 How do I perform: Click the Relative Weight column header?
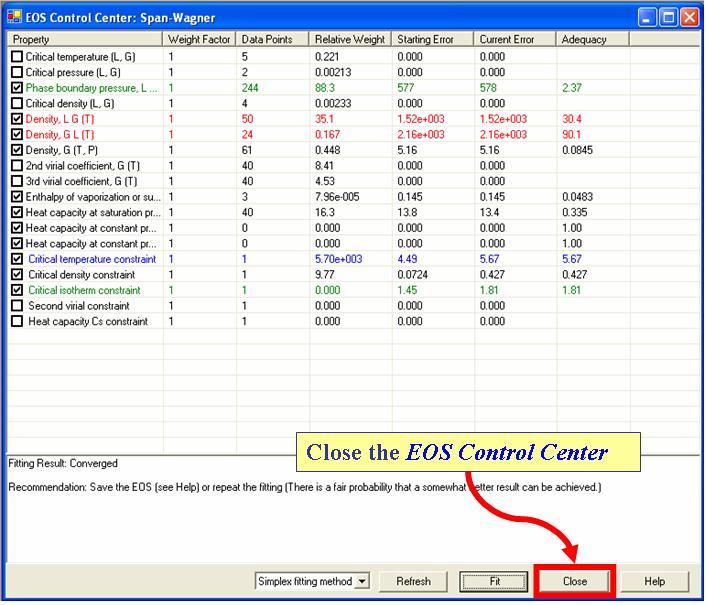click(x=350, y=39)
